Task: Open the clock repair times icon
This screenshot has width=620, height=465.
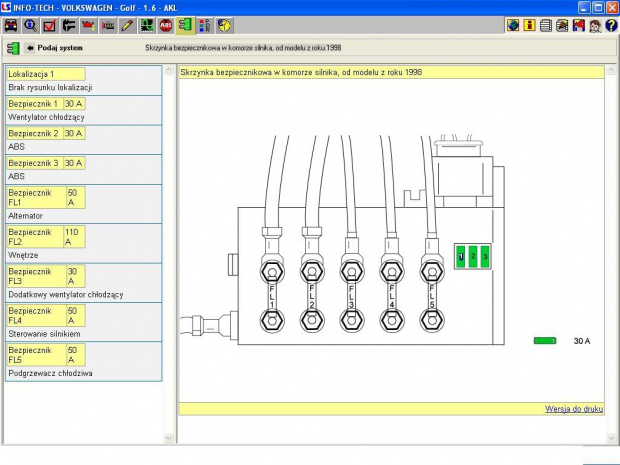Action: (224, 26)
